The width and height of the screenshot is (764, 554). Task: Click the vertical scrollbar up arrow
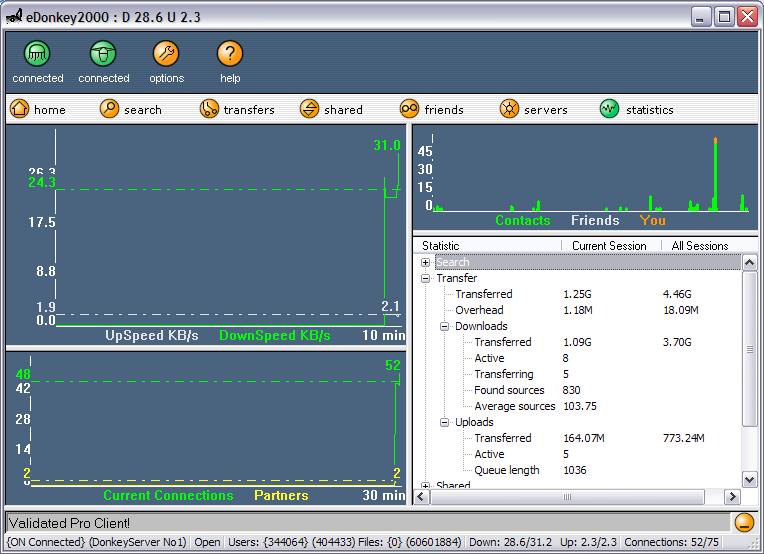[749, 263]
